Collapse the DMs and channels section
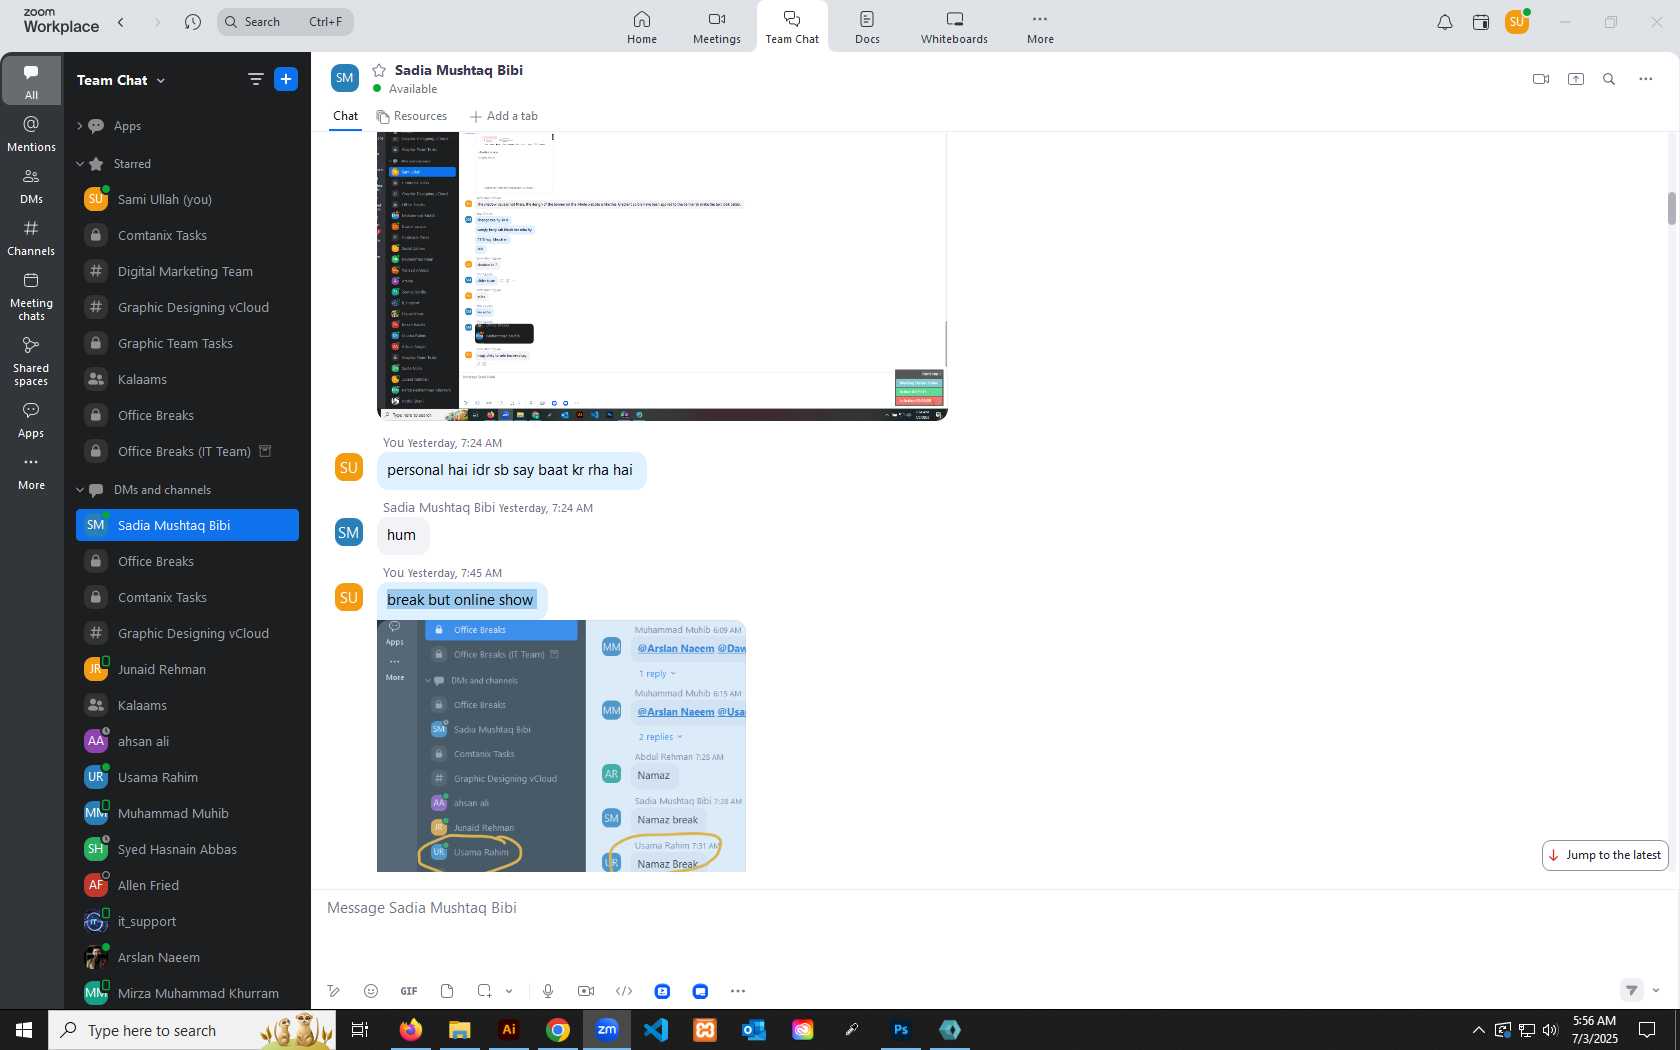1680x1050 pixels. click(79, 490)
